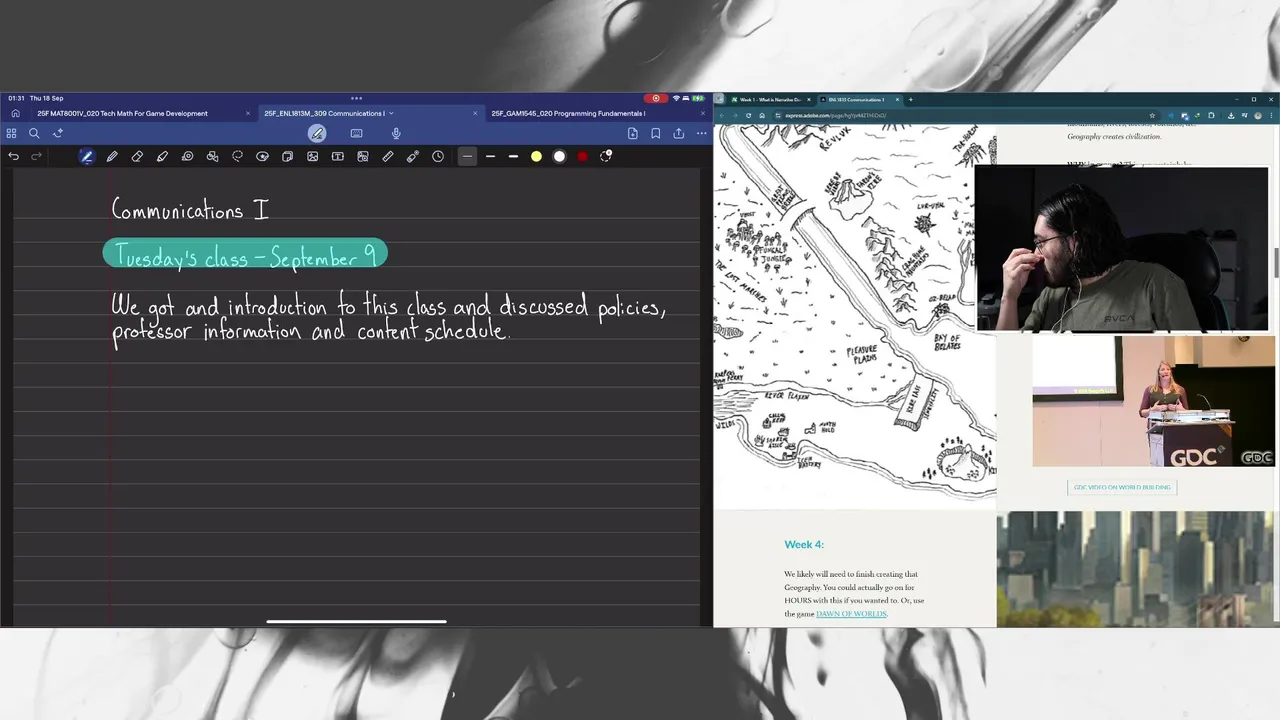Undo the last stroke
Screen dimensions: 1280x720
click(13, 156)
